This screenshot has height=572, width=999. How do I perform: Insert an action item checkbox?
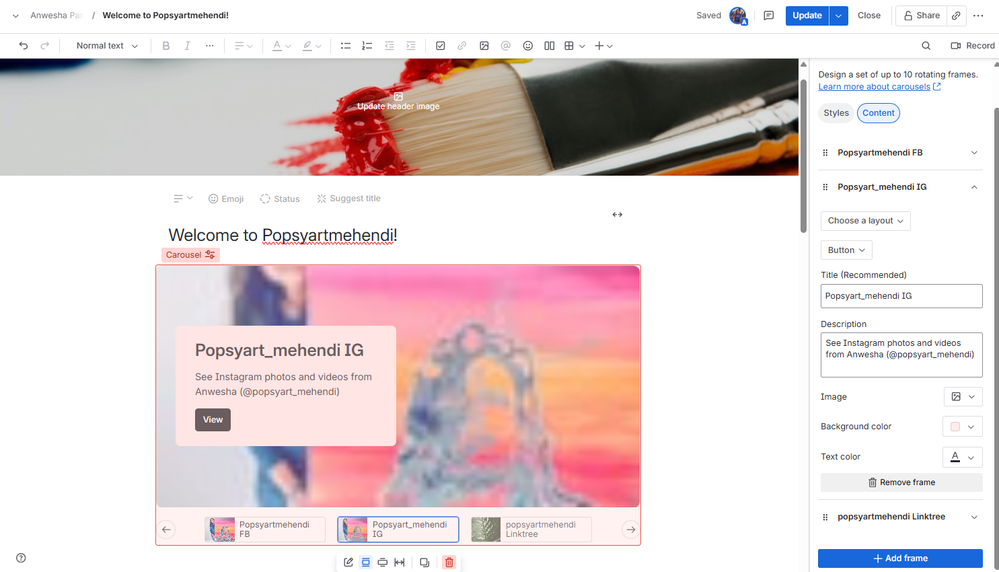[x=440, y=46]
